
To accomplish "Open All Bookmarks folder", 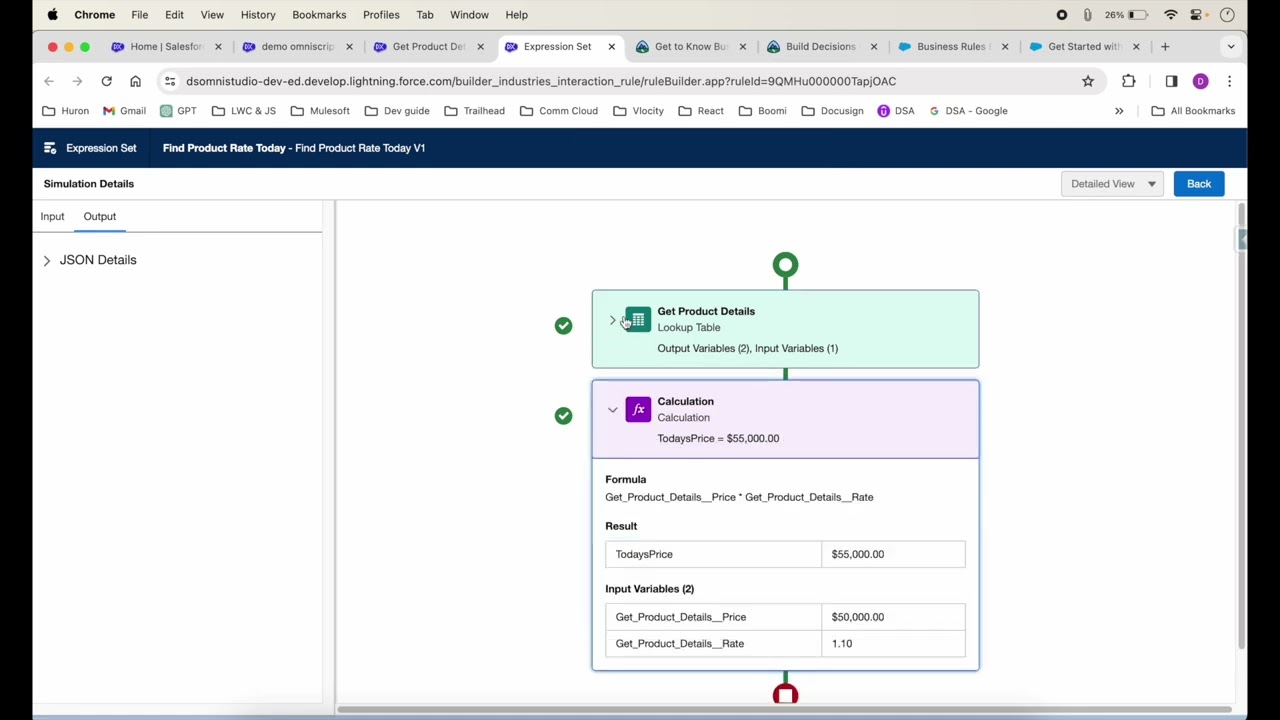I will (1193, 111).
